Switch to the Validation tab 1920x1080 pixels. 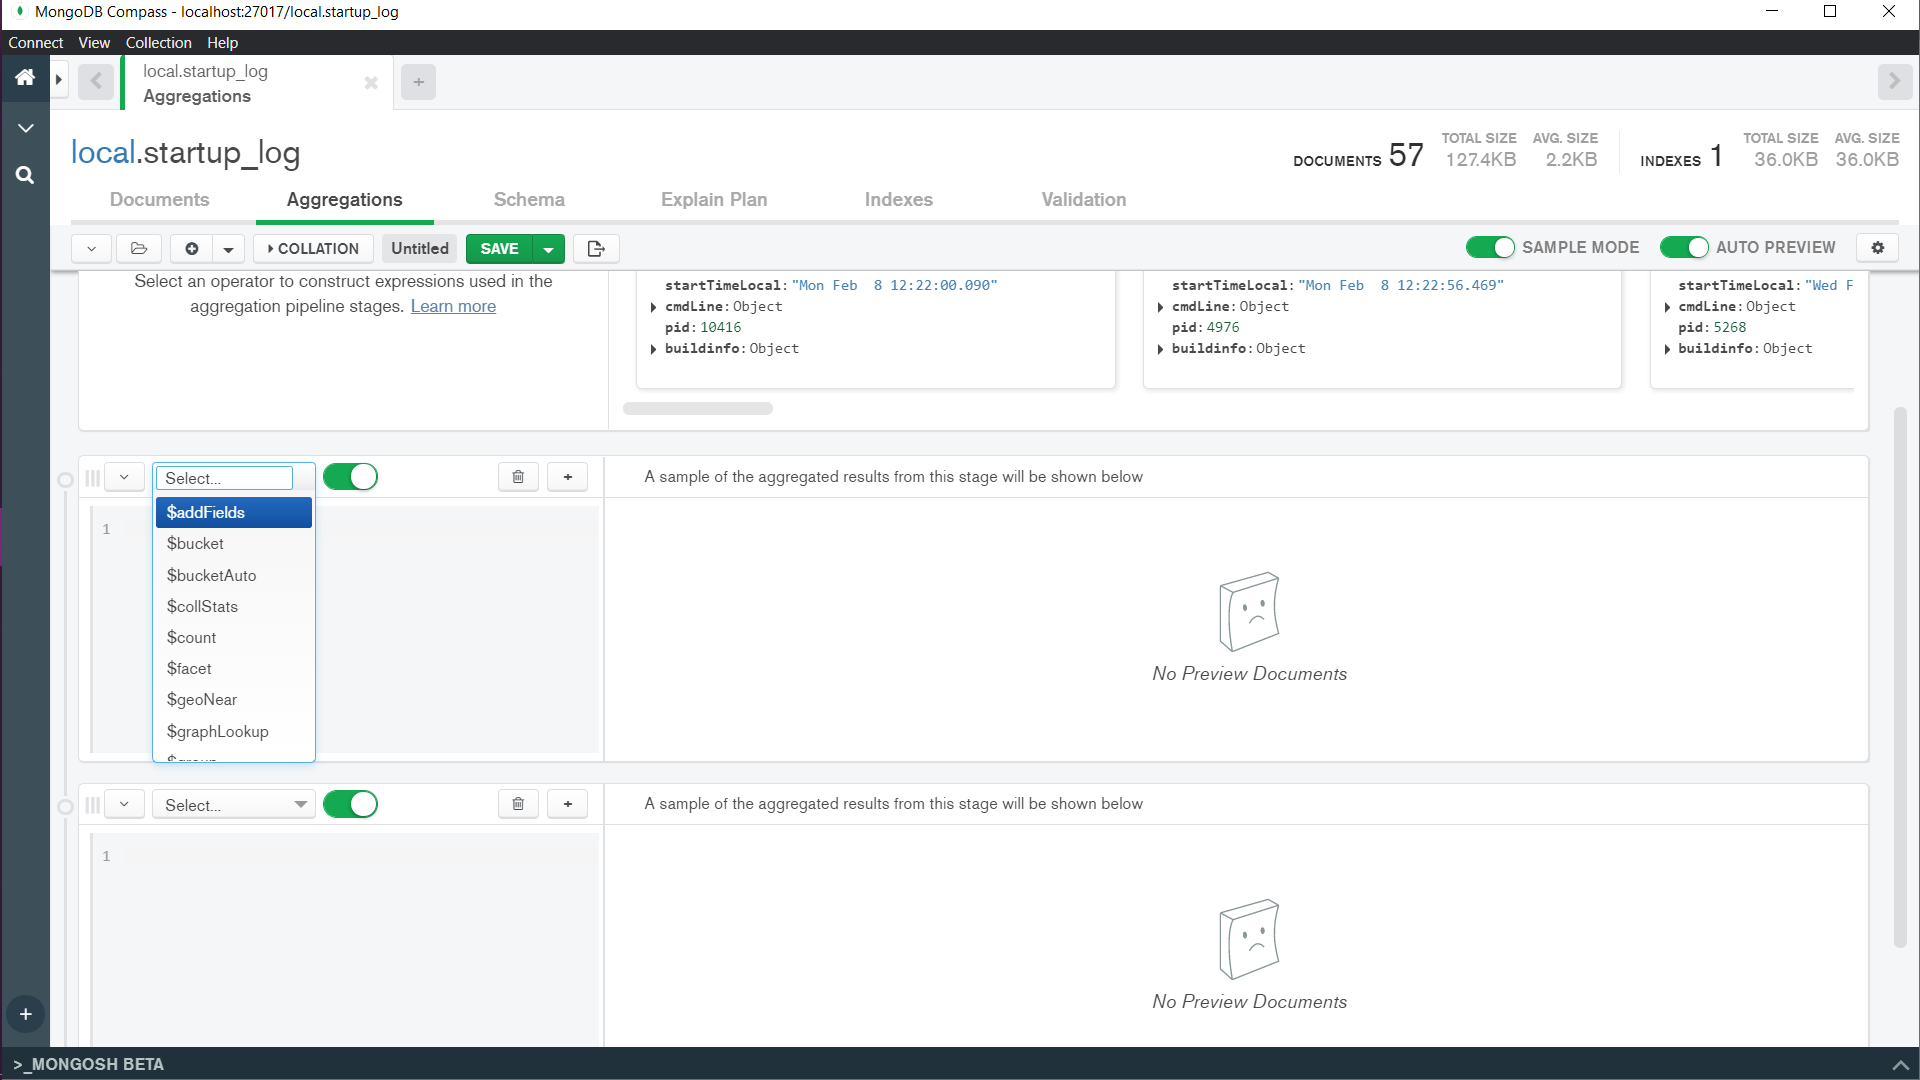[x=1084, y=200]
